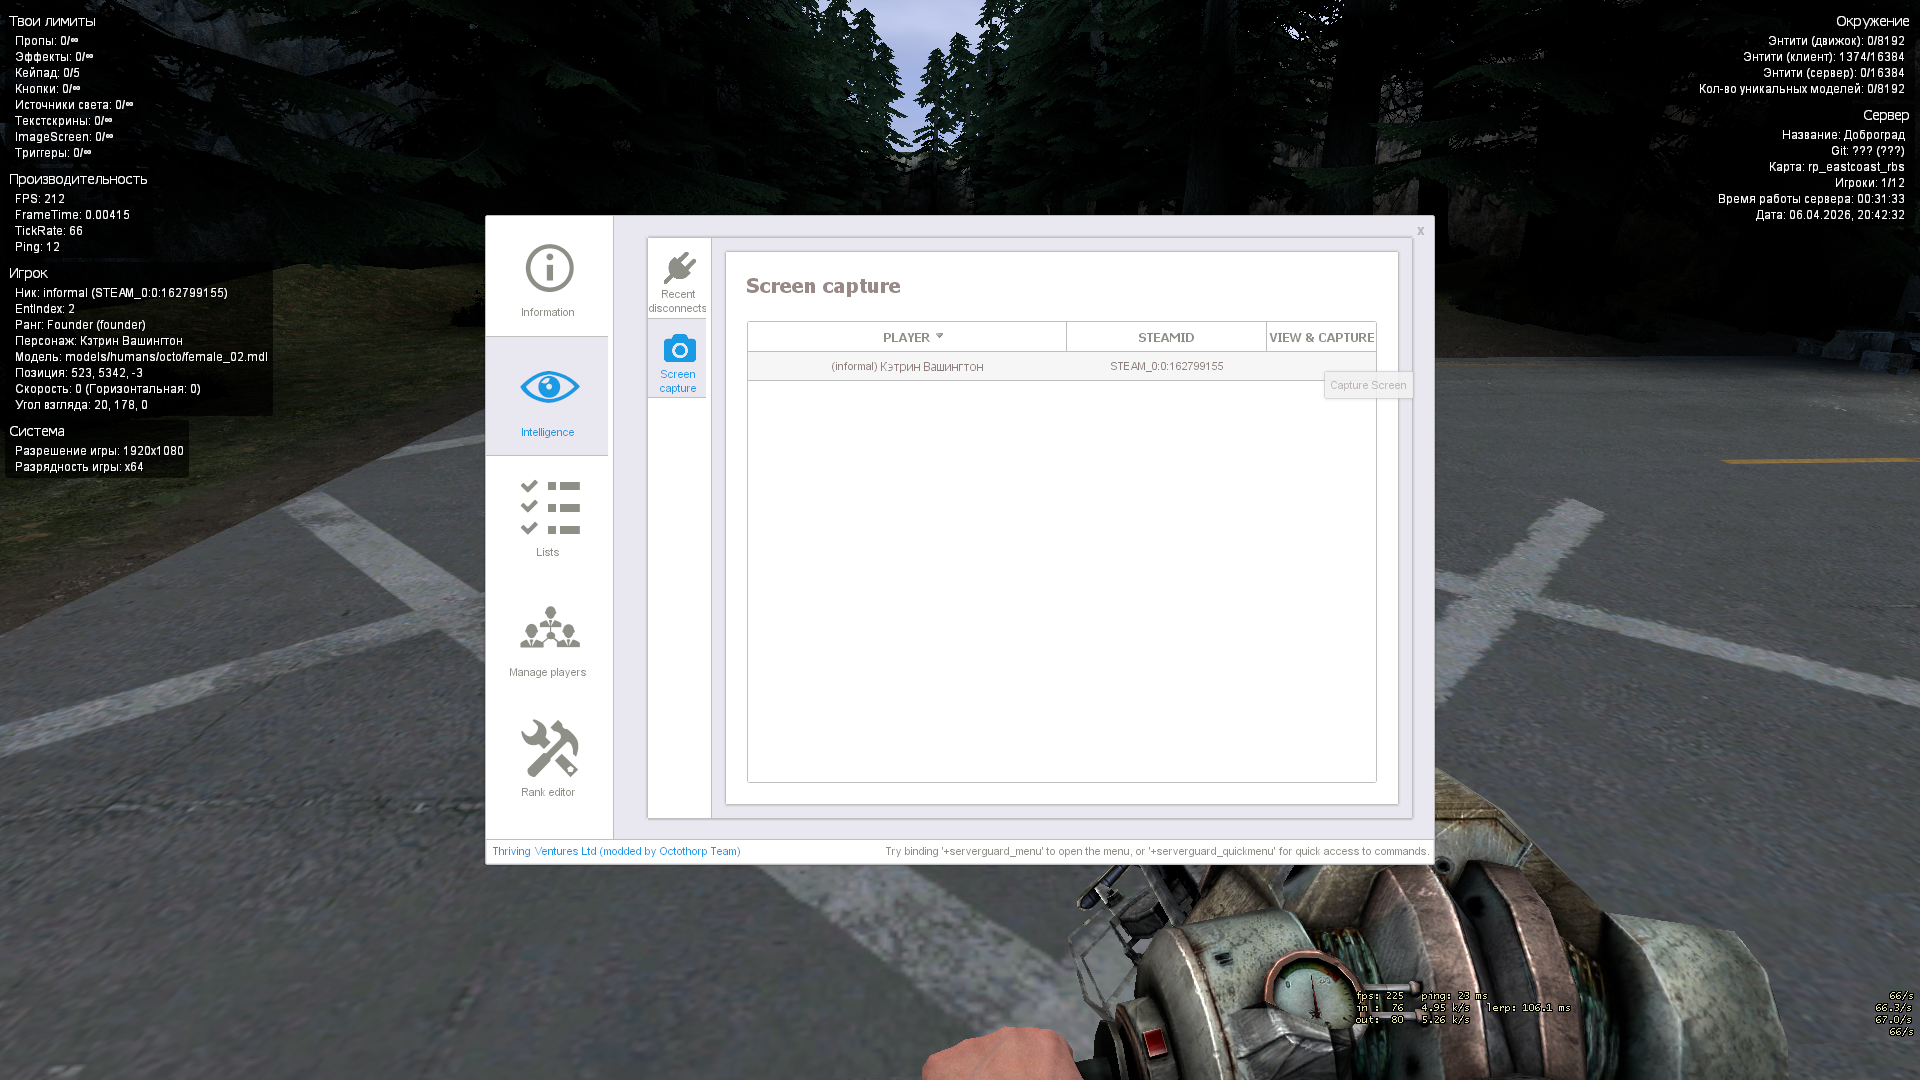Select the Intelligence eye icon
Viewport: 1920px width, 1080px height.
click(x=549, y=387)
